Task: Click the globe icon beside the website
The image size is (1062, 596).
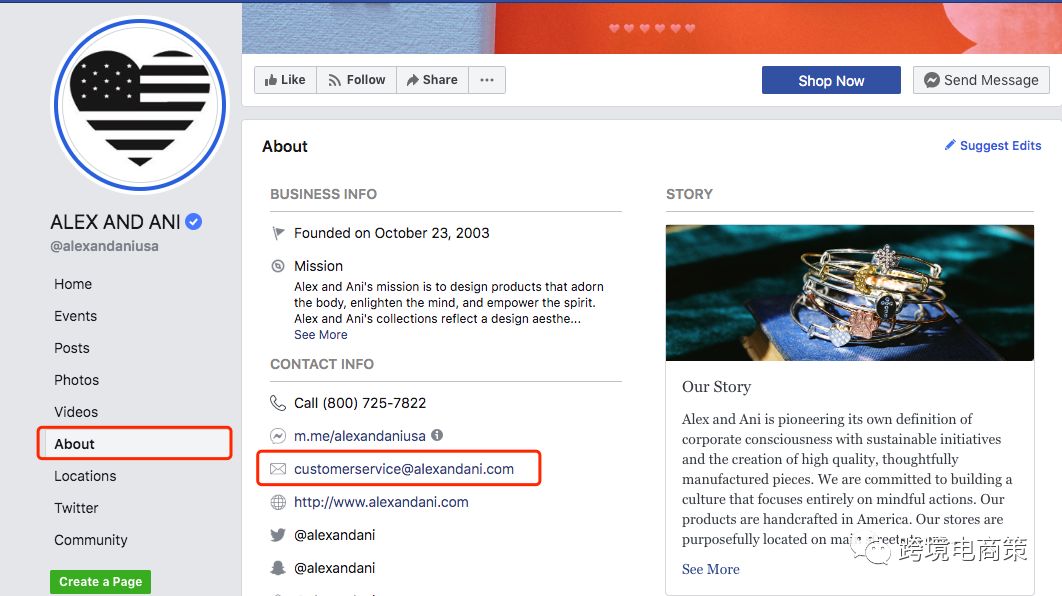Action: (x=278, y=502)
